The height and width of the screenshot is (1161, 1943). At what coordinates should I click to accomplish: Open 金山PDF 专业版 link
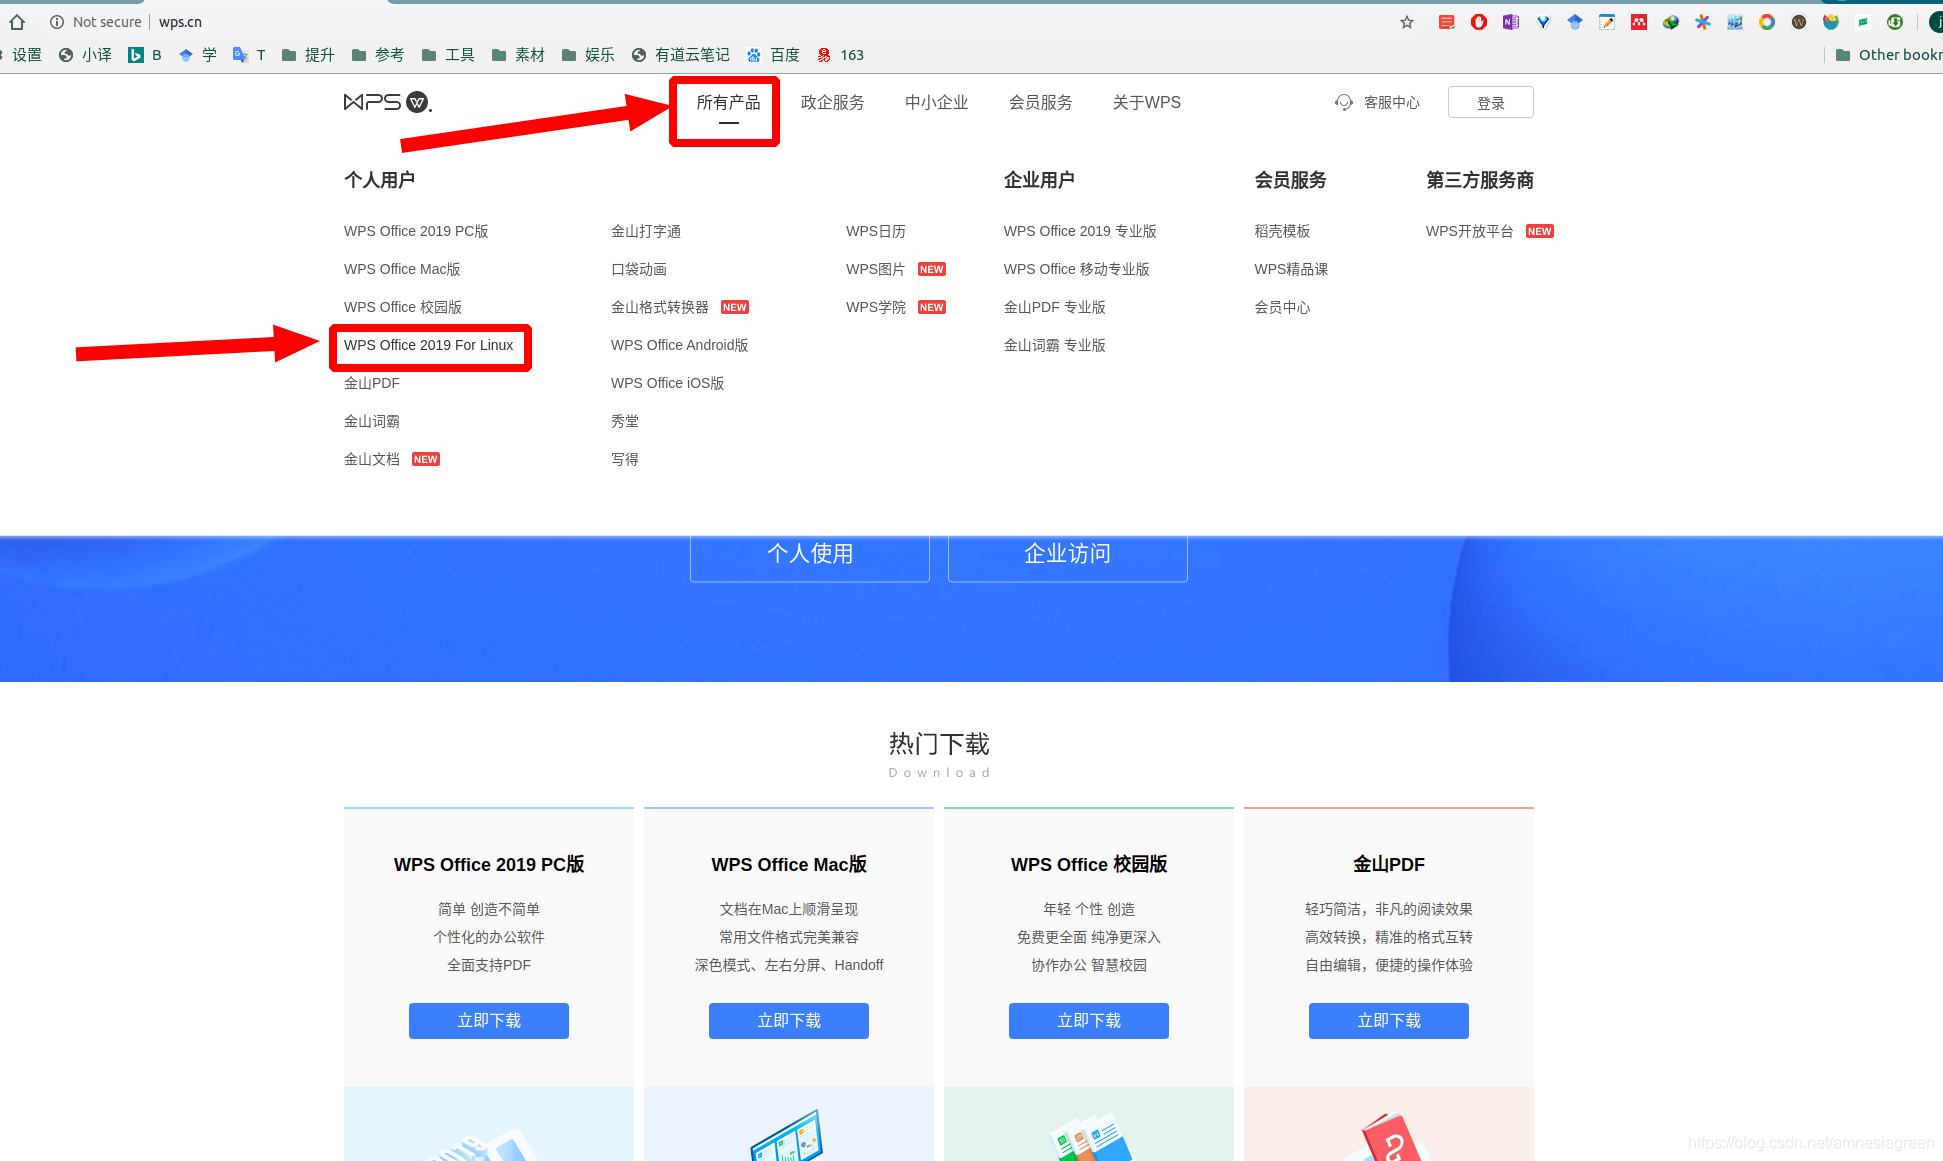(1054, 307)
